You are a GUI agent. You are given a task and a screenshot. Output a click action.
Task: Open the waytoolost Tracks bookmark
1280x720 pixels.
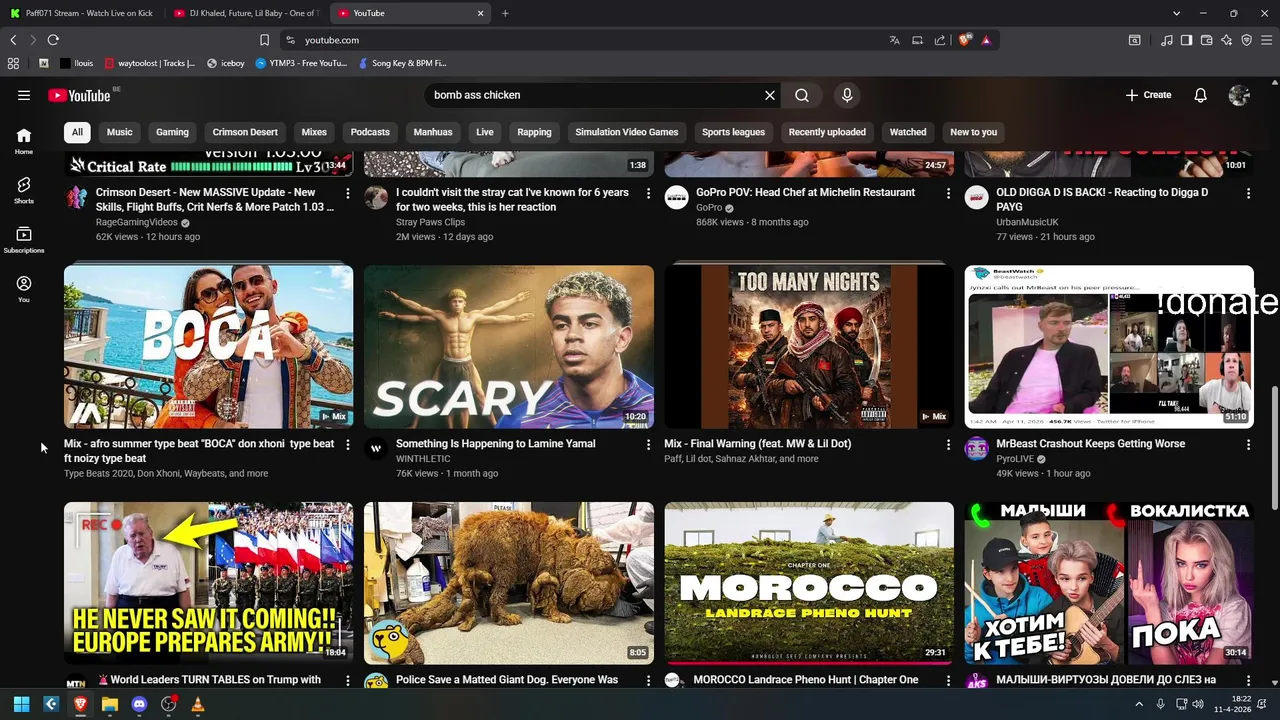[x=150, y=63]
